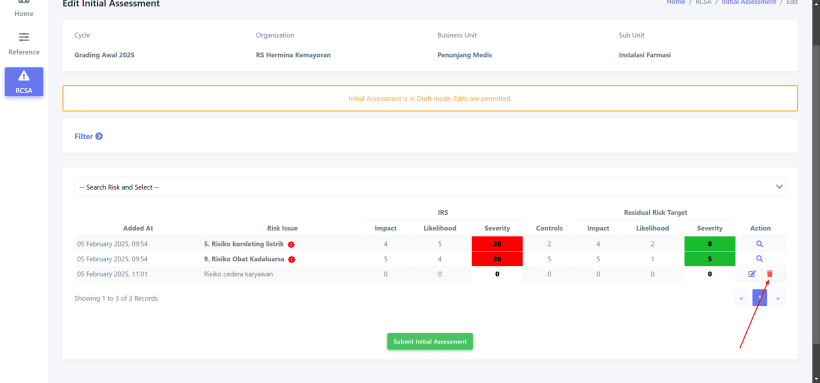Select '5. Risiko korsleting listrik' risk text
820x383 pixels.
click(x=244, y=244)
